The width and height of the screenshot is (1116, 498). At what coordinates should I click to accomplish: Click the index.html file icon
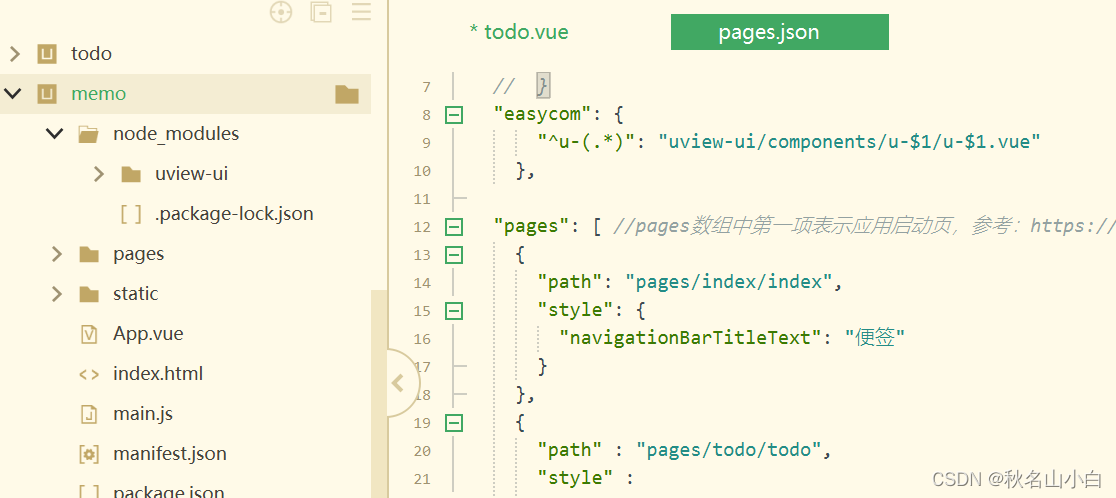coord(88,374)
